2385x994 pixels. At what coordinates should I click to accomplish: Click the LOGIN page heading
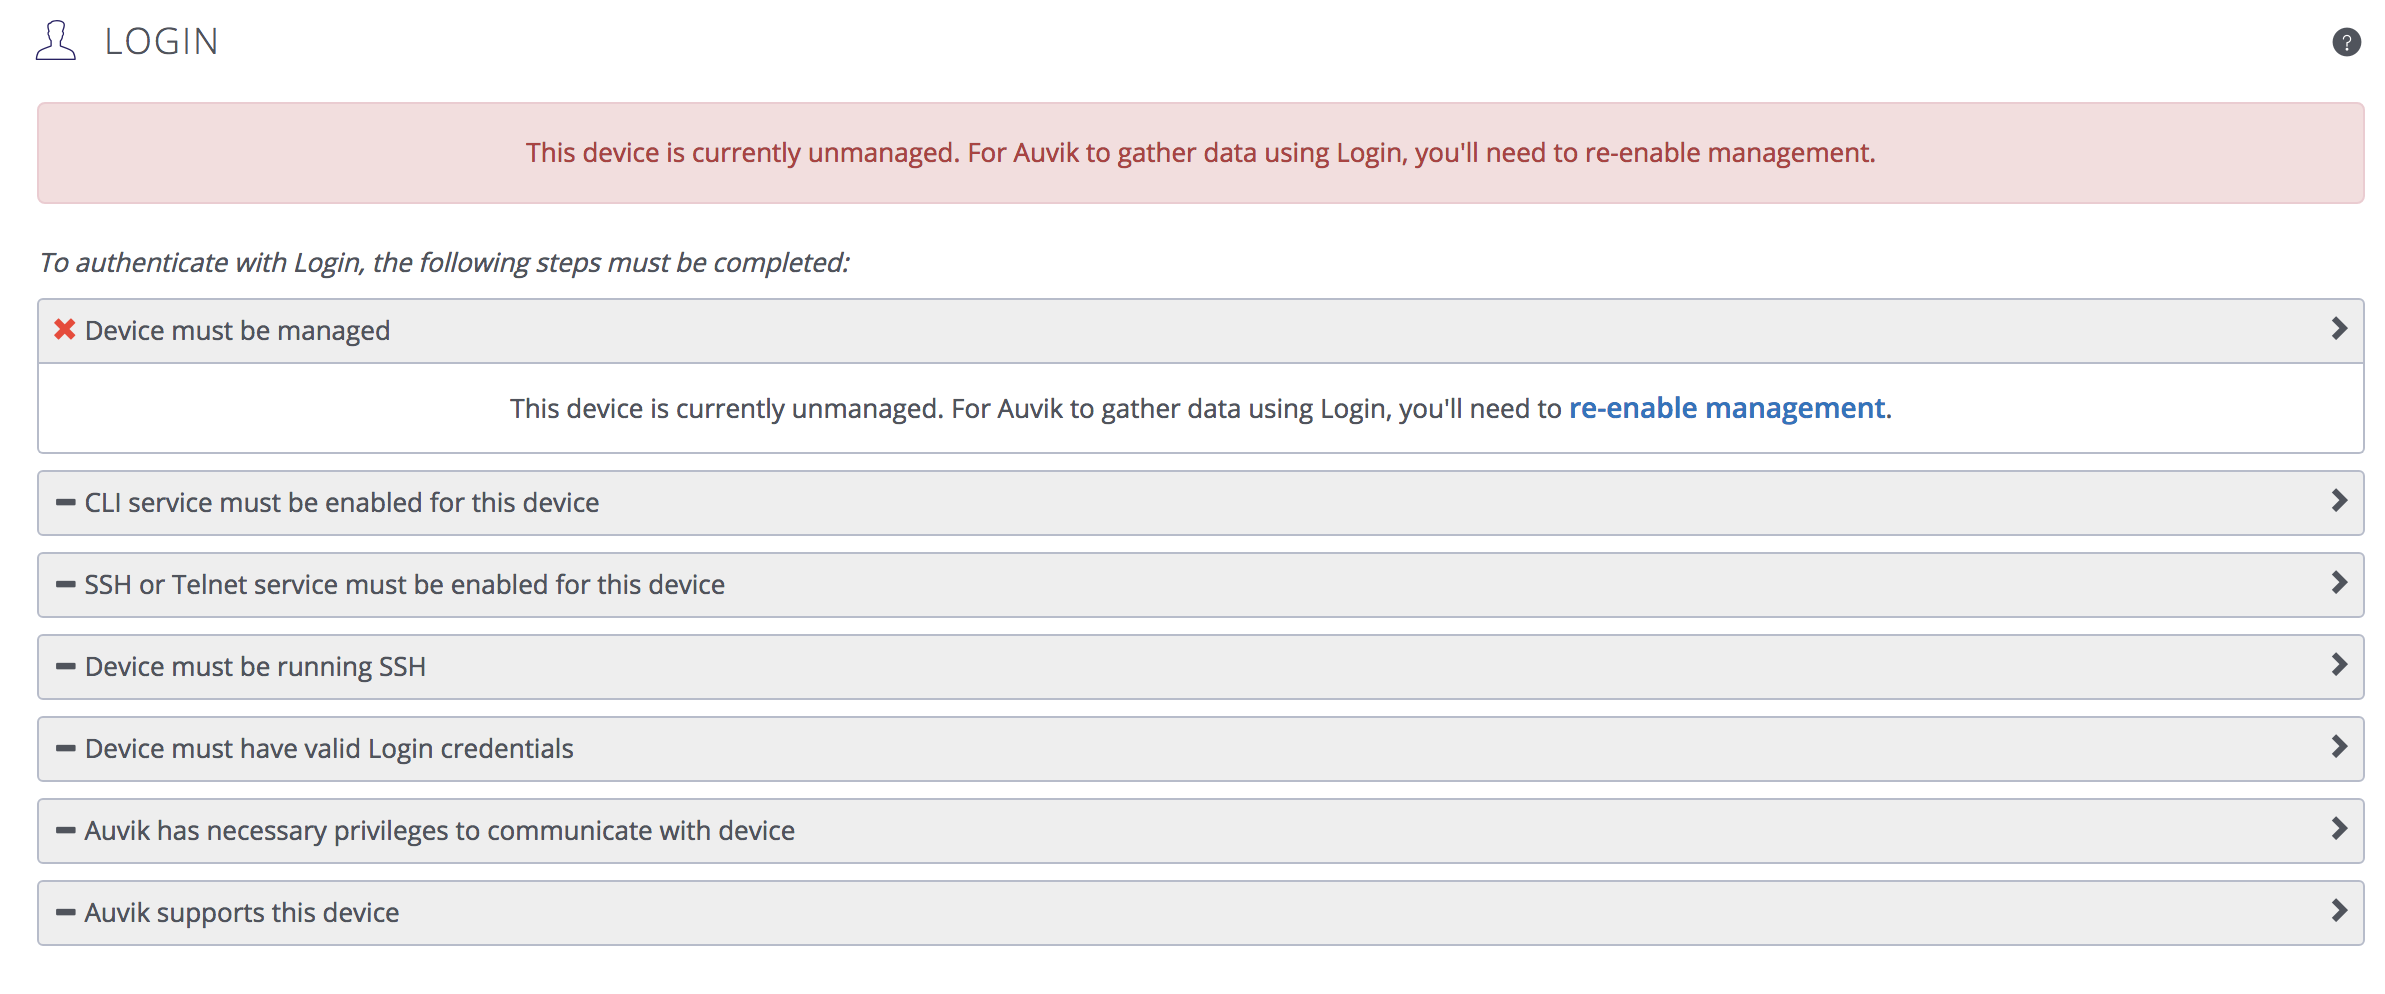coord(162,42)
